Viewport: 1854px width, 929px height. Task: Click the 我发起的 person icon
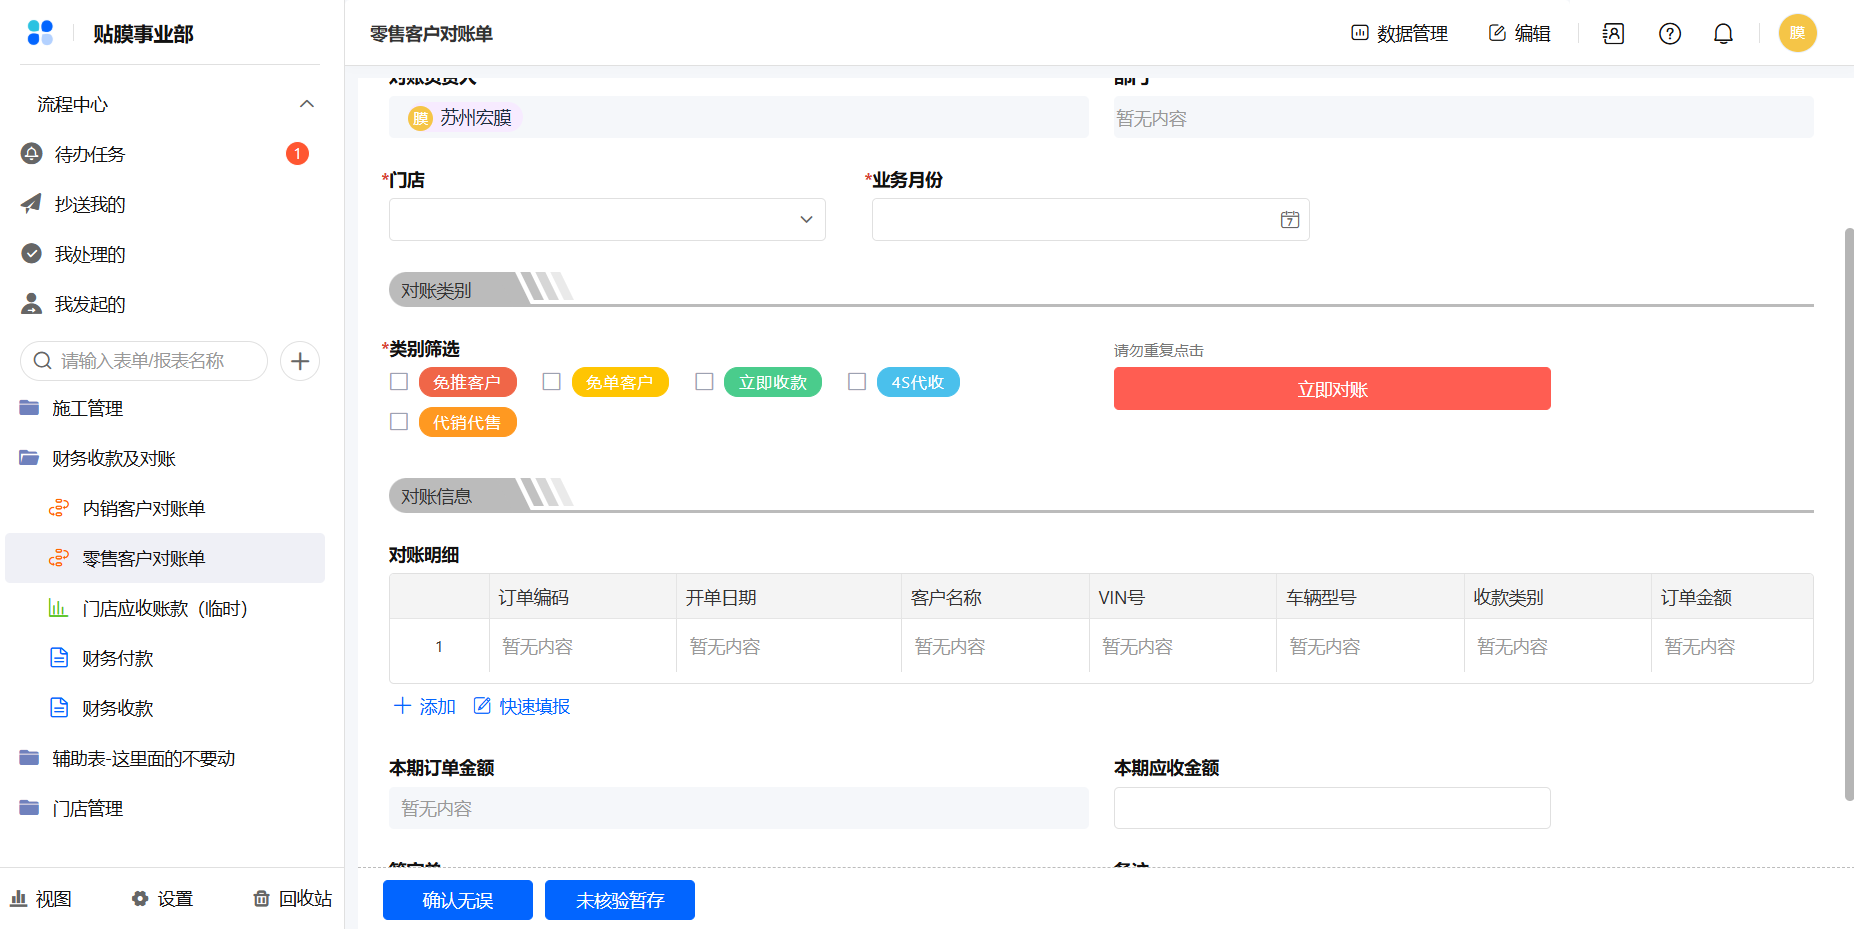(32, 303)
